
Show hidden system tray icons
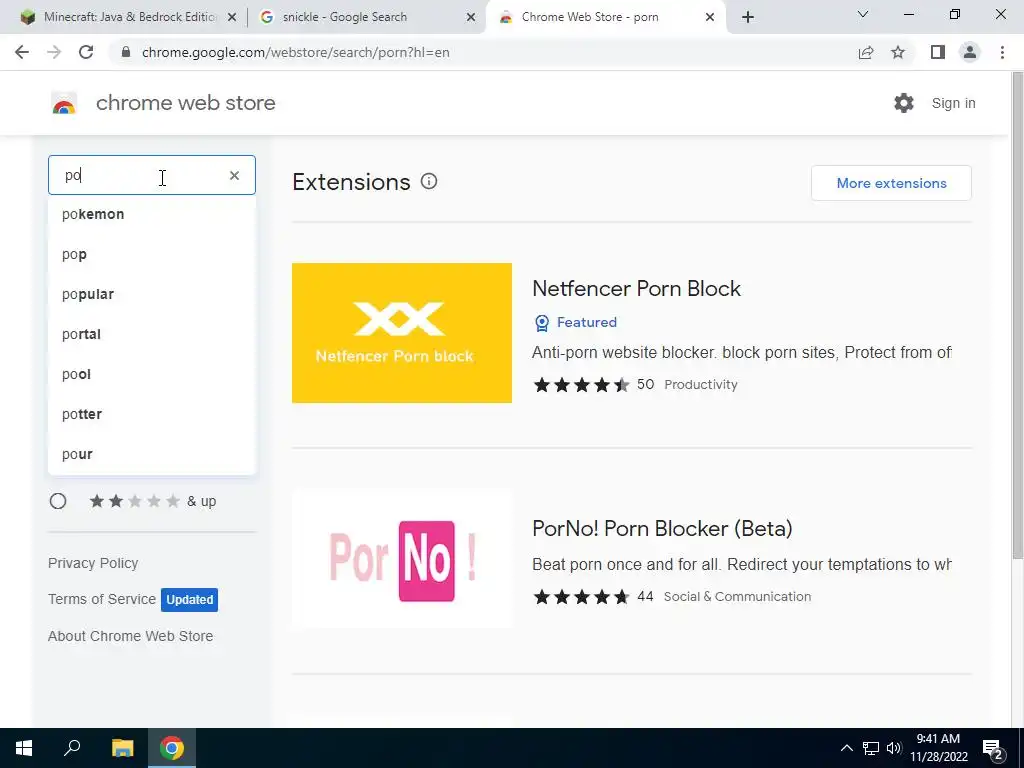[846, 748]
